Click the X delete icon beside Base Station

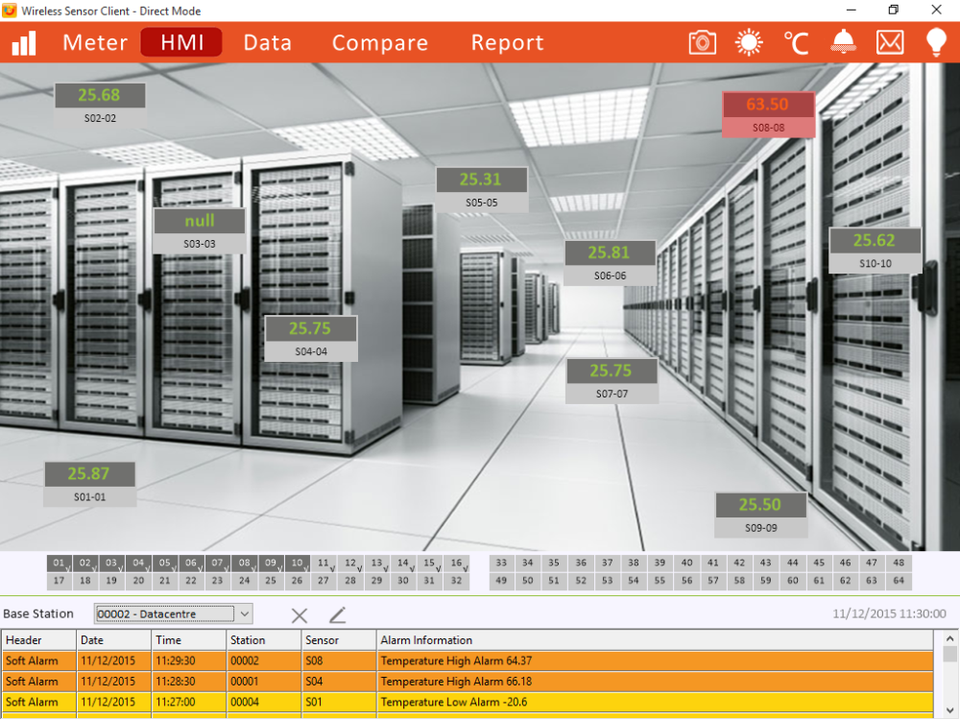pyautogui.click(x=299, y=615)
